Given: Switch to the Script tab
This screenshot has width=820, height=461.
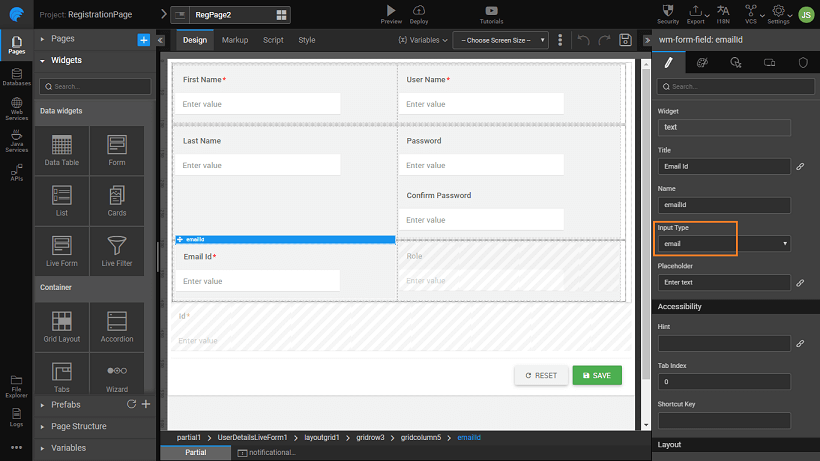Looking at the screenshot, I should [273, 40].
